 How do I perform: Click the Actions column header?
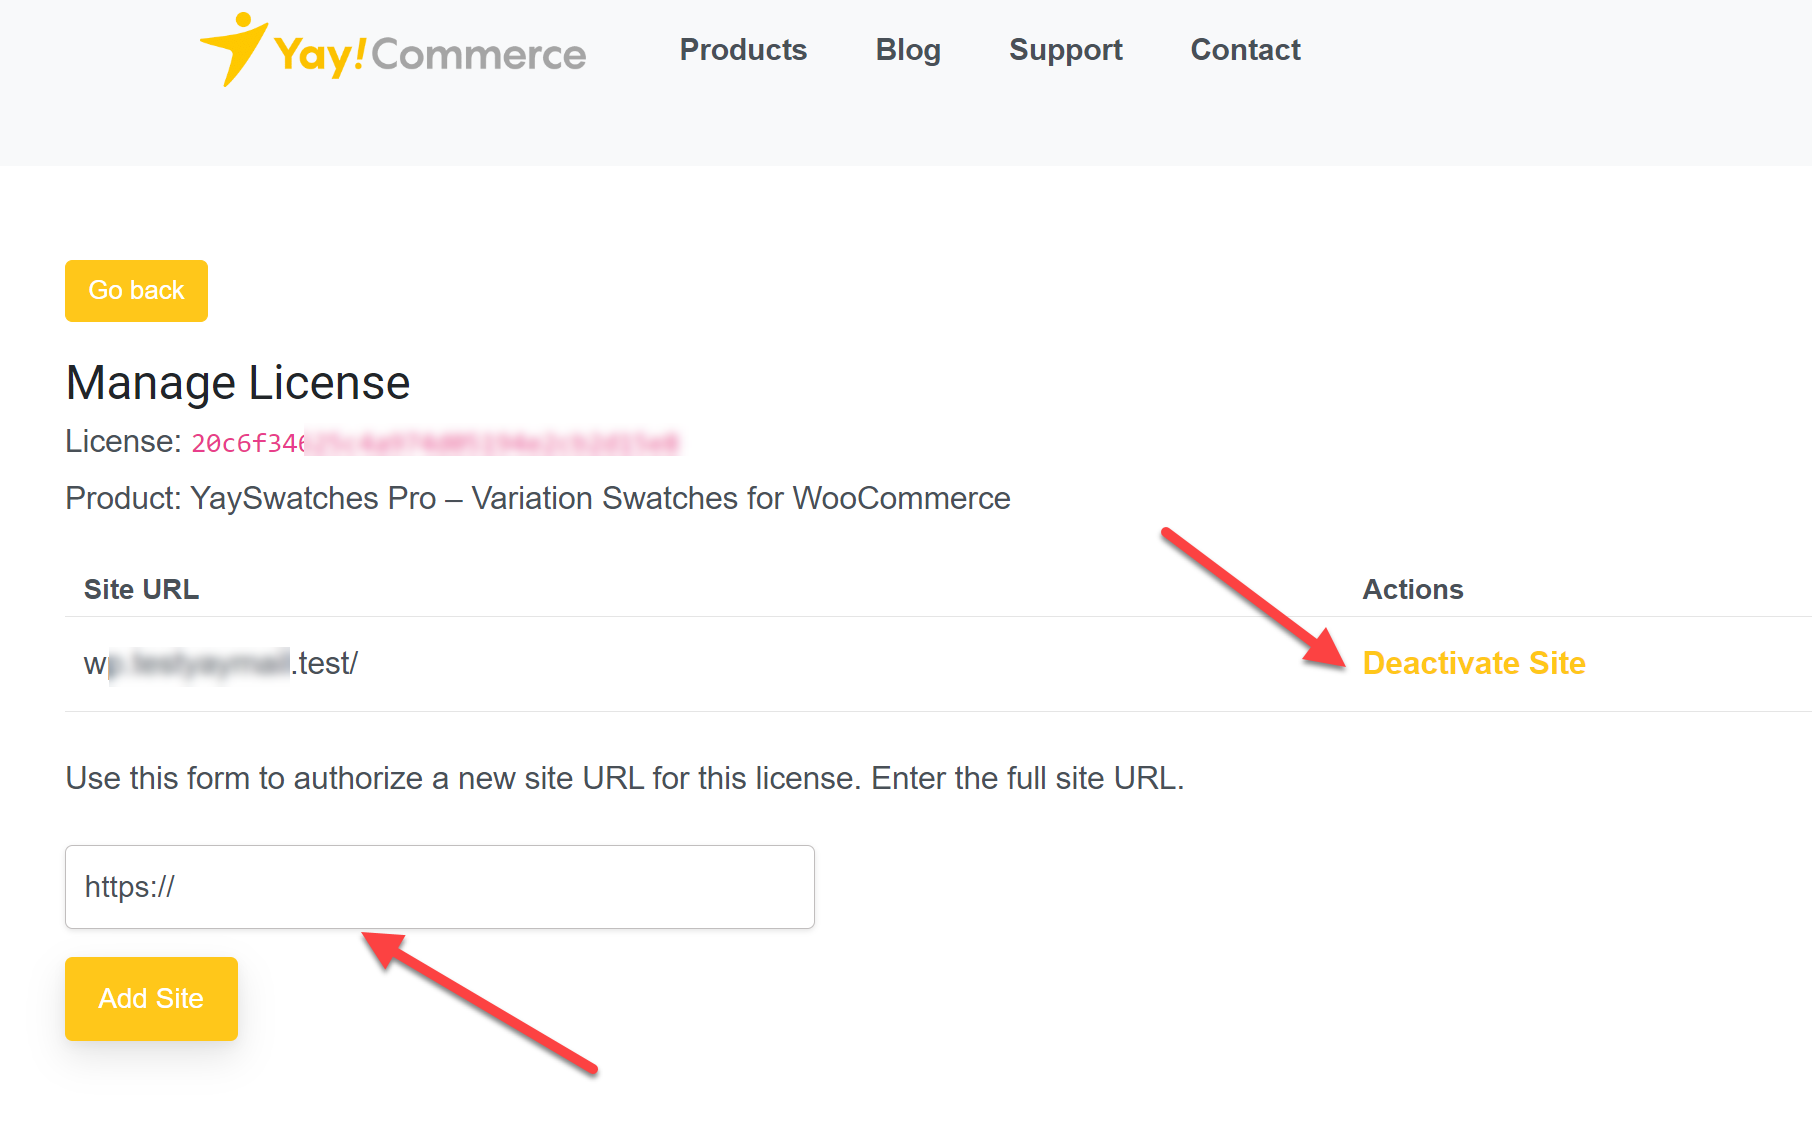coord(1412,590)
